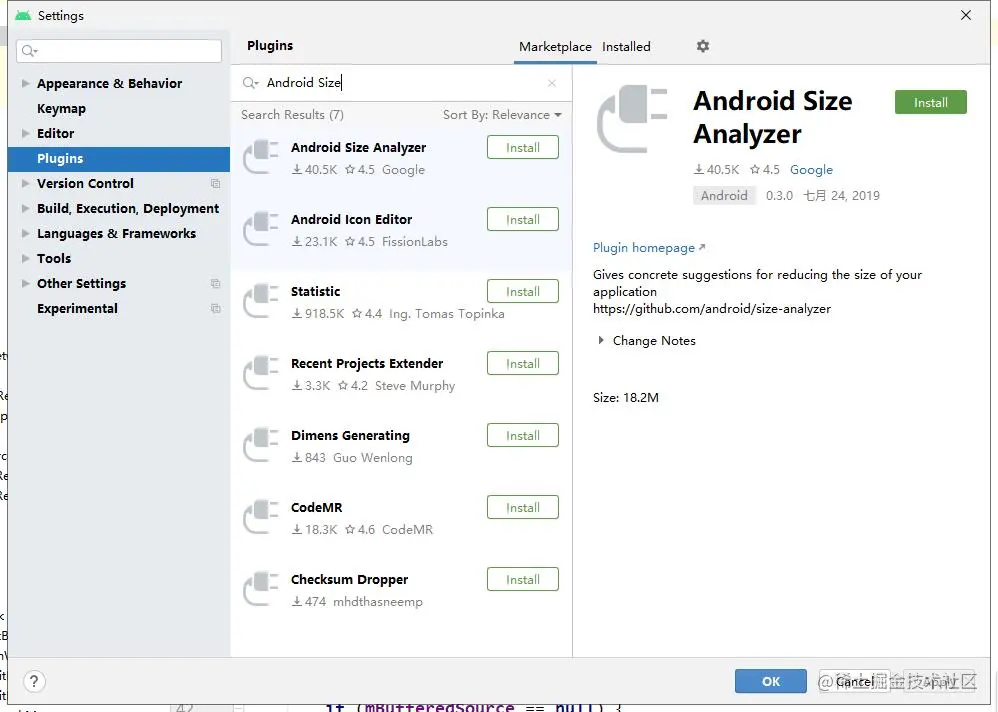
Task: Click the large plugin logo in details pane
Action: tap(632, 119)
